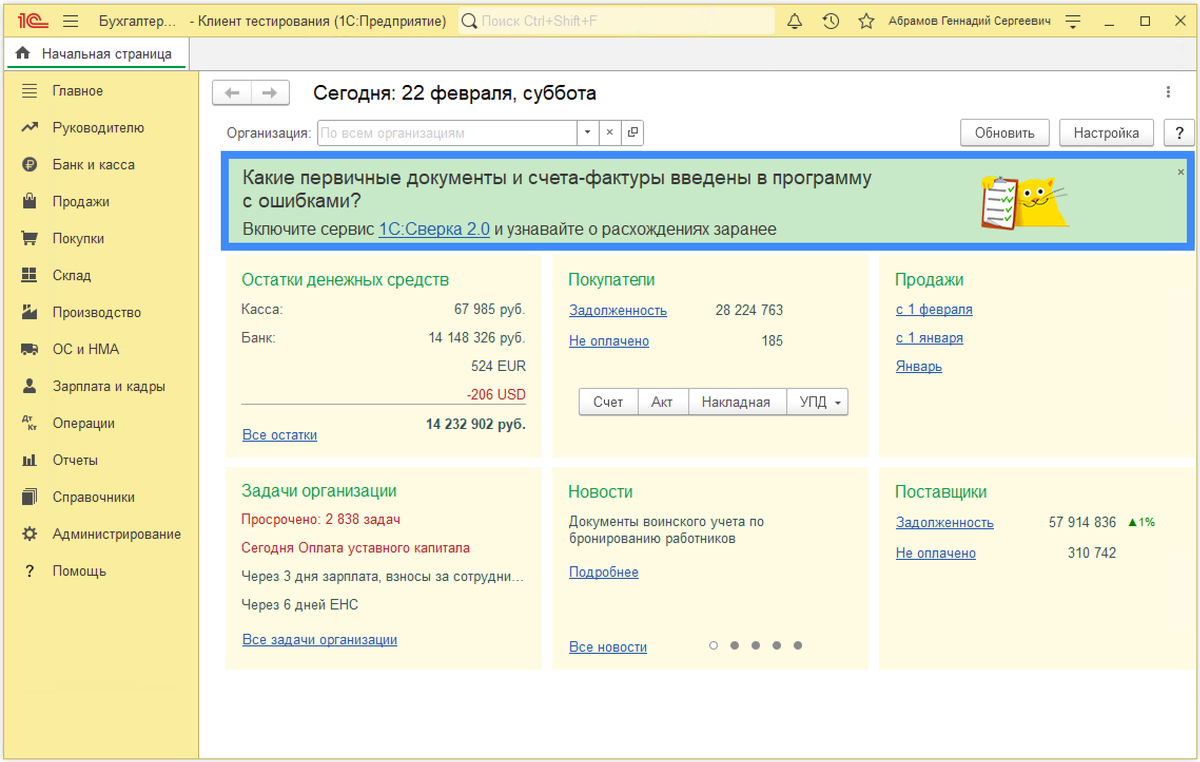
Task: Click the Обновить button
Action: tap(1005, 133)
